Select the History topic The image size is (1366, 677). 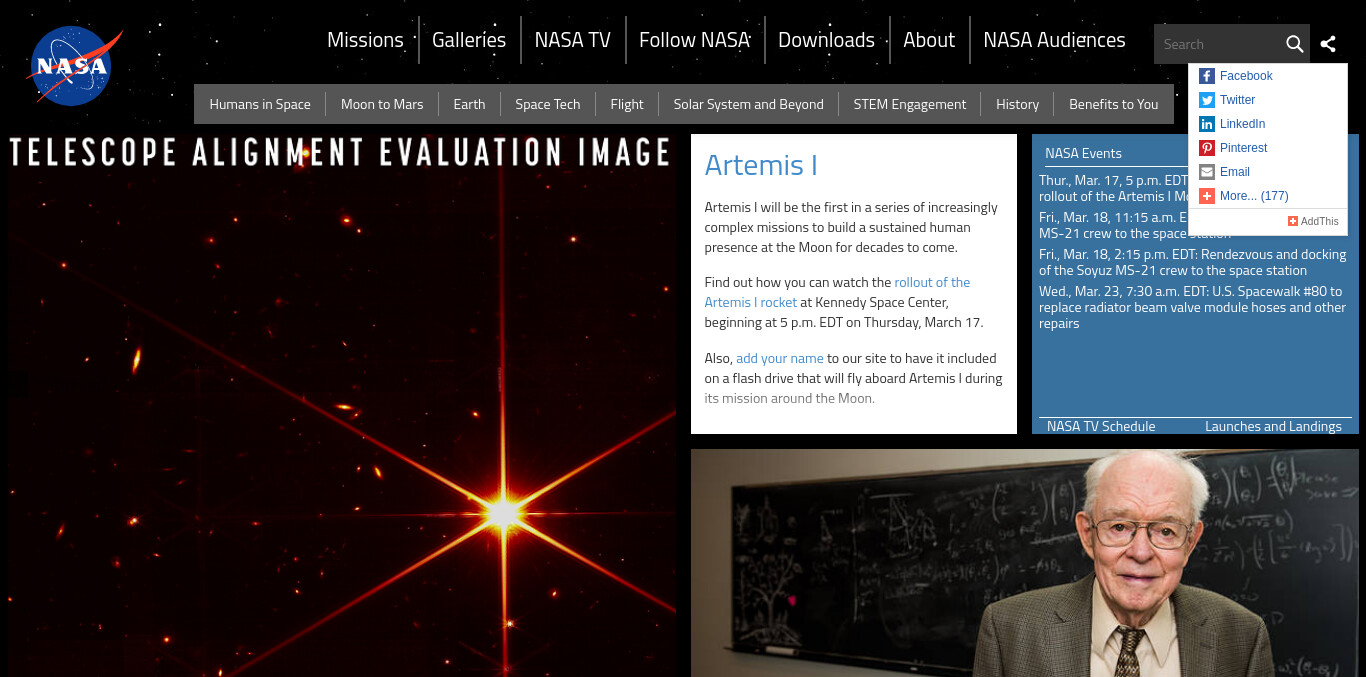point(1018,104)
